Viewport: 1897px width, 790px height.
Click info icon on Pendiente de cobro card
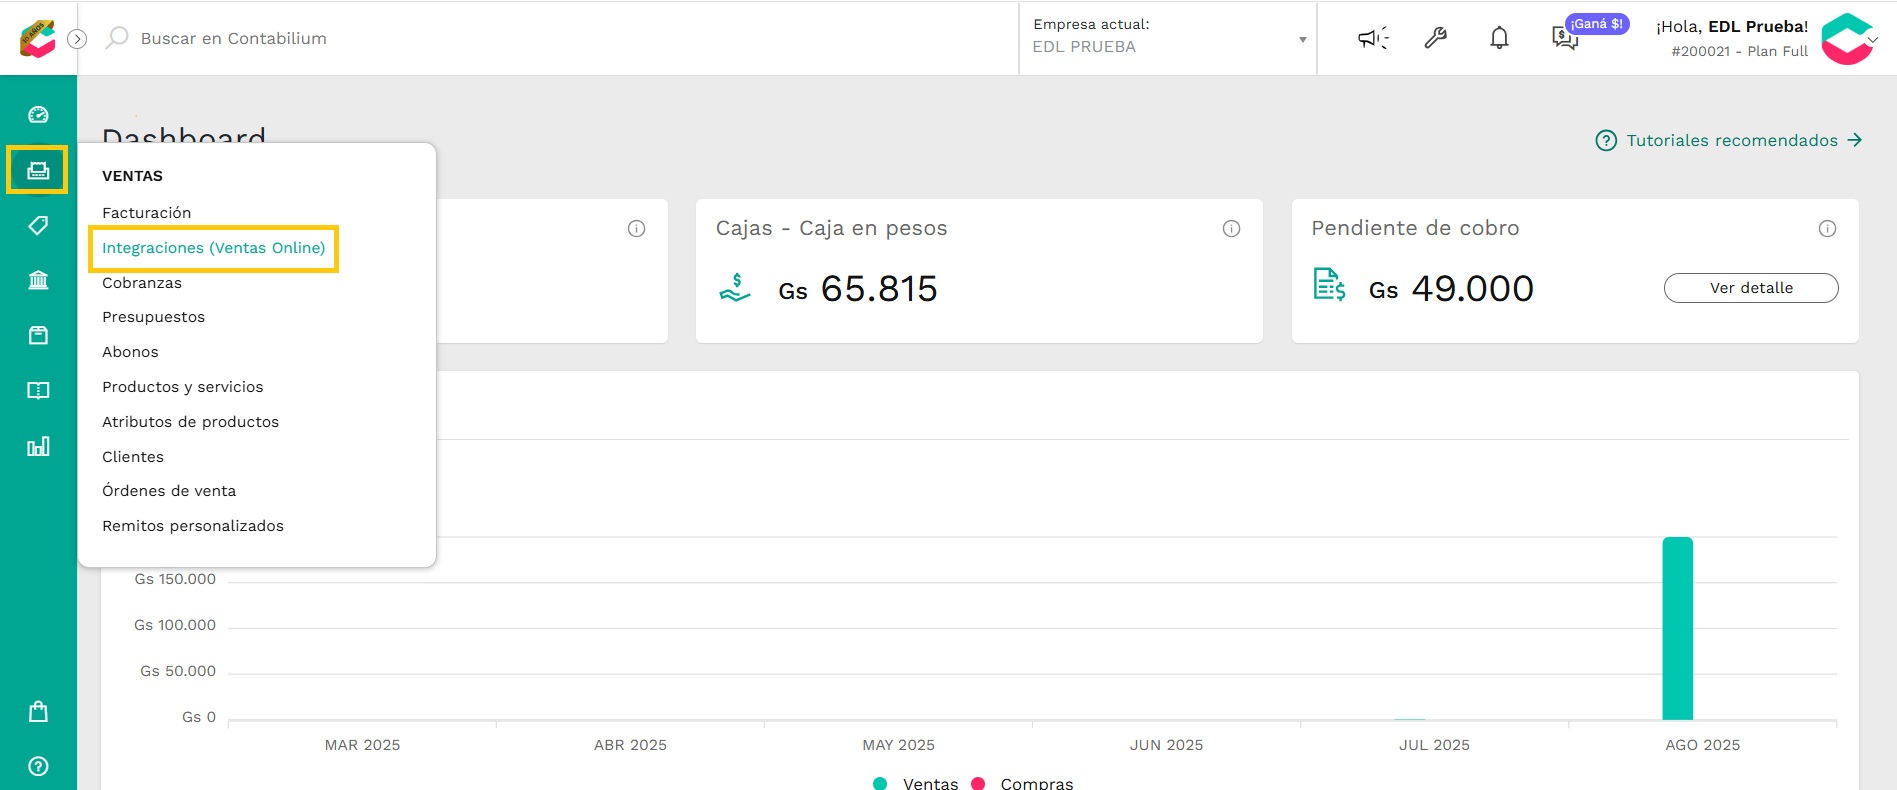pyautogui.click(x=1827, y=229)
